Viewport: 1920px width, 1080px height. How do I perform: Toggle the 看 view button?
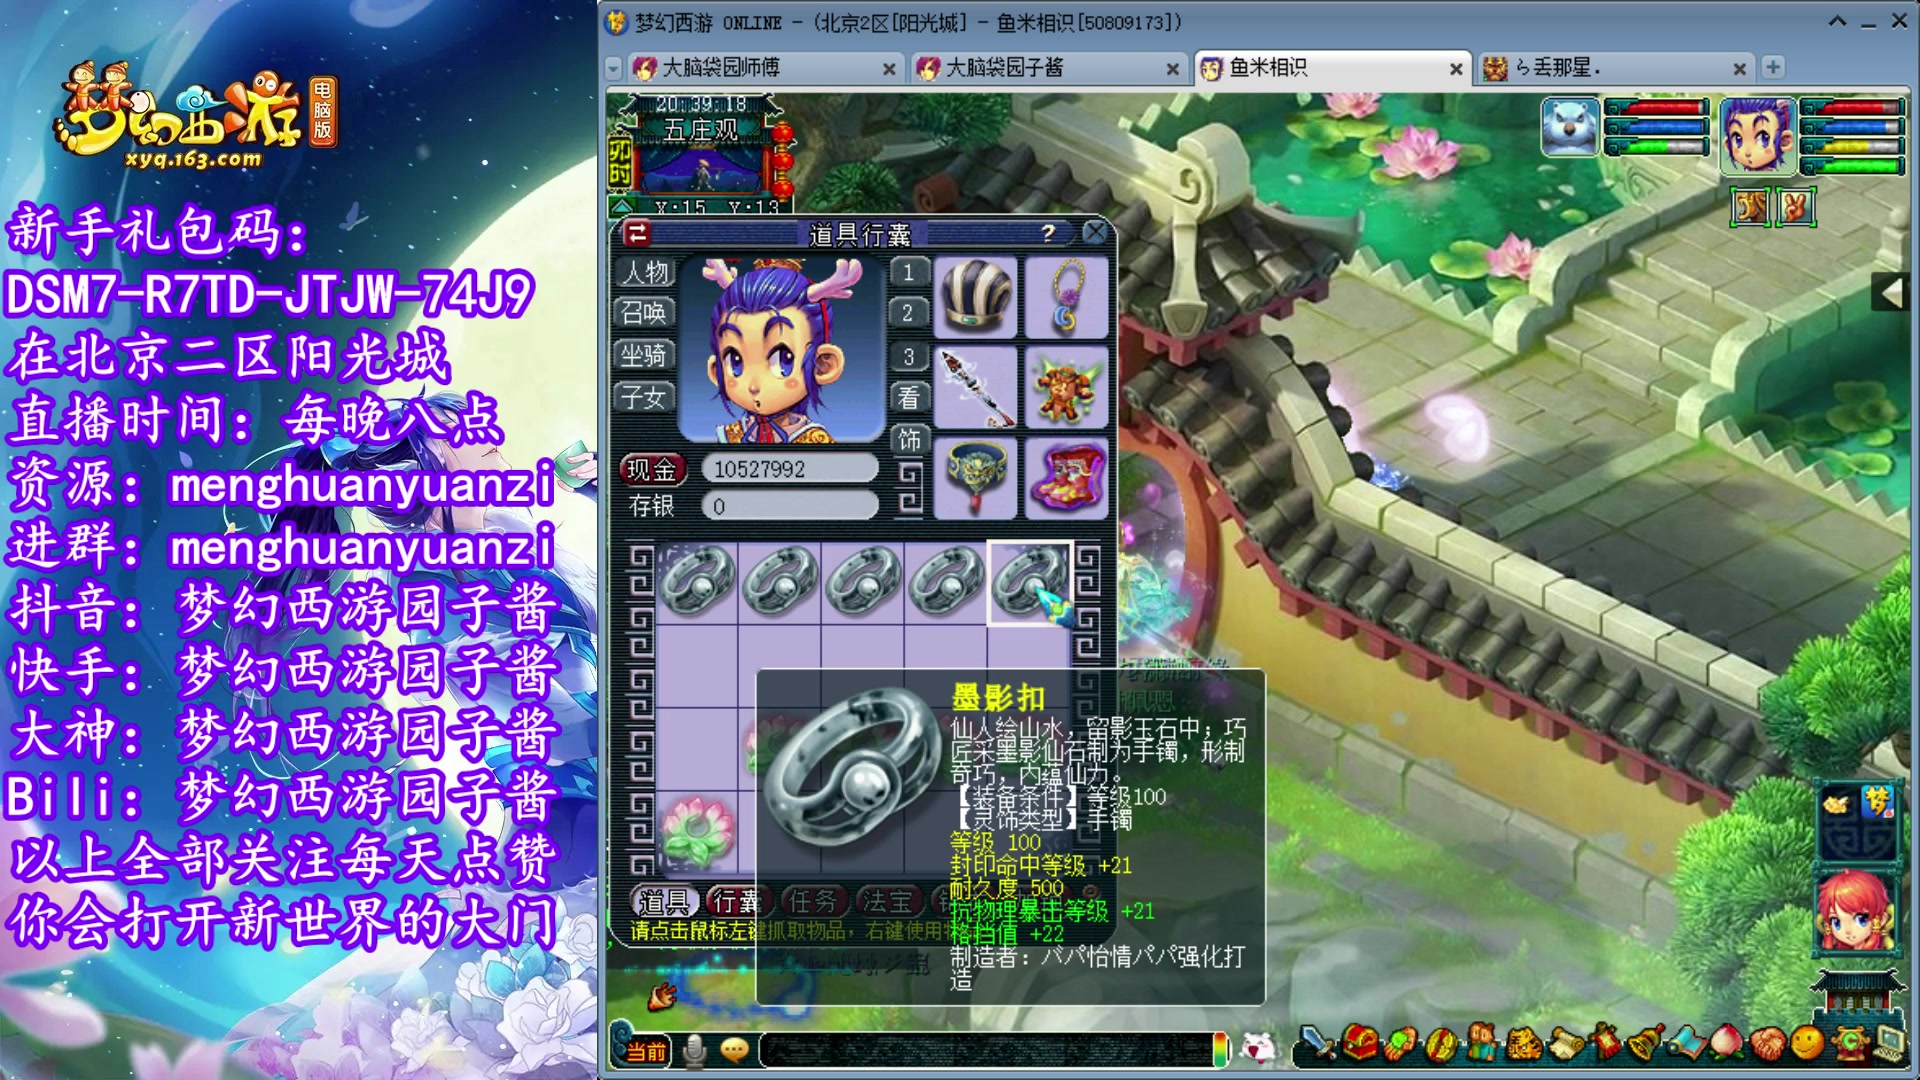909,397
